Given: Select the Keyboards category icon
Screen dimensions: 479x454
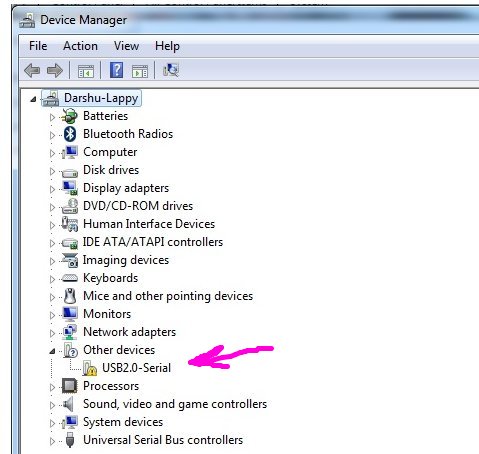Looking at the screenshot, I should [70, 278].
